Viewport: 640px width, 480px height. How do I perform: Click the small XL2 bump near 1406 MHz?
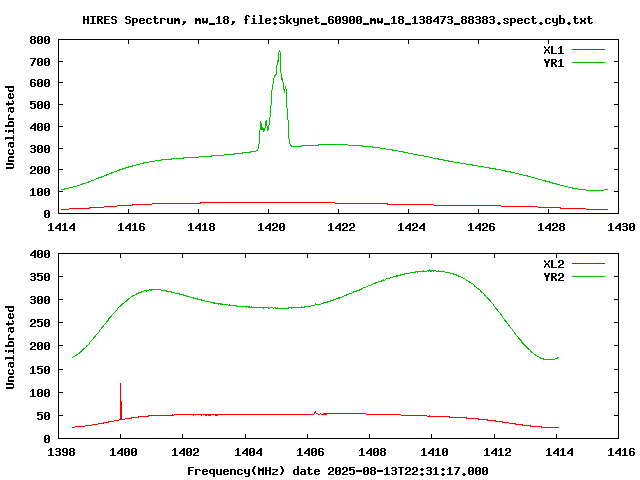pos(316,413)
